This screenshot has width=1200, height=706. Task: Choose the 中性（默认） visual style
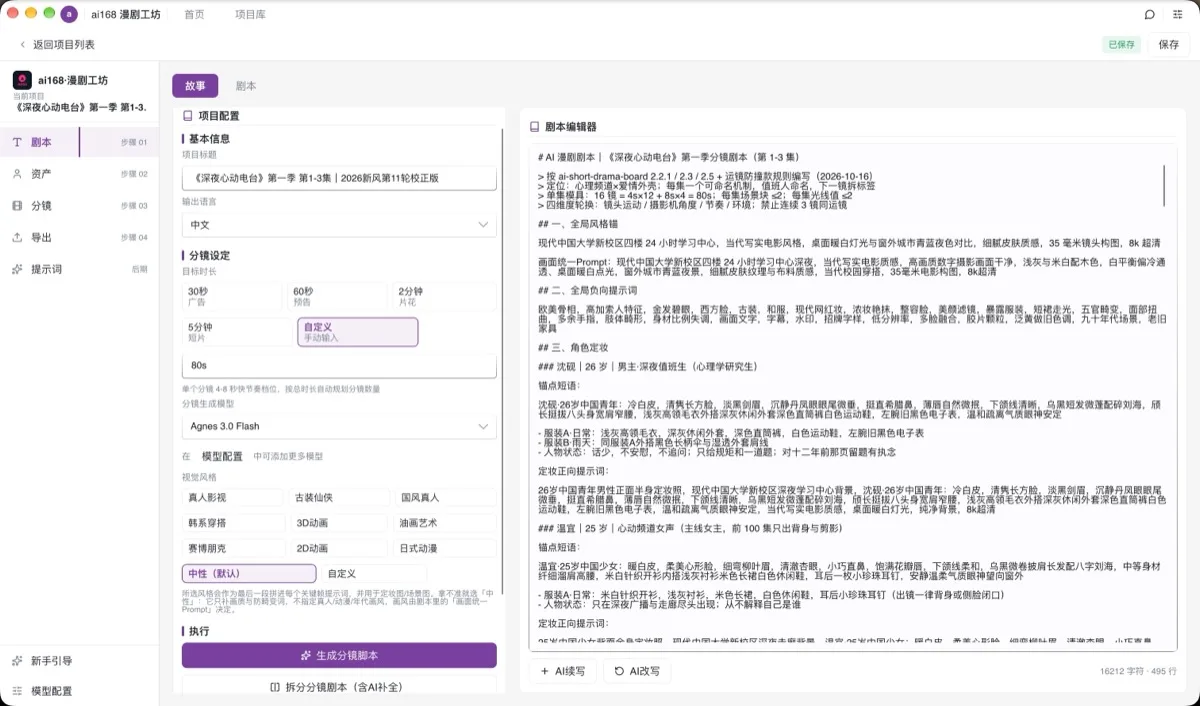249,574
